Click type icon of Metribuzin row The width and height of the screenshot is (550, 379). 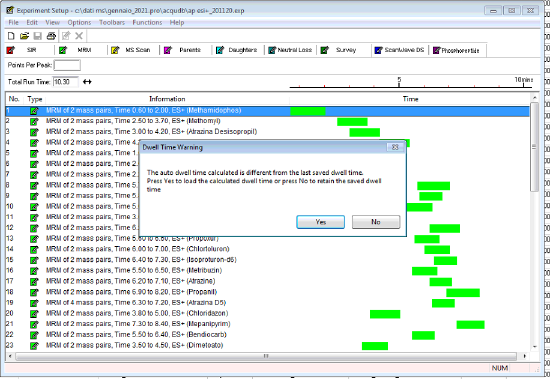tap(34, 271)
